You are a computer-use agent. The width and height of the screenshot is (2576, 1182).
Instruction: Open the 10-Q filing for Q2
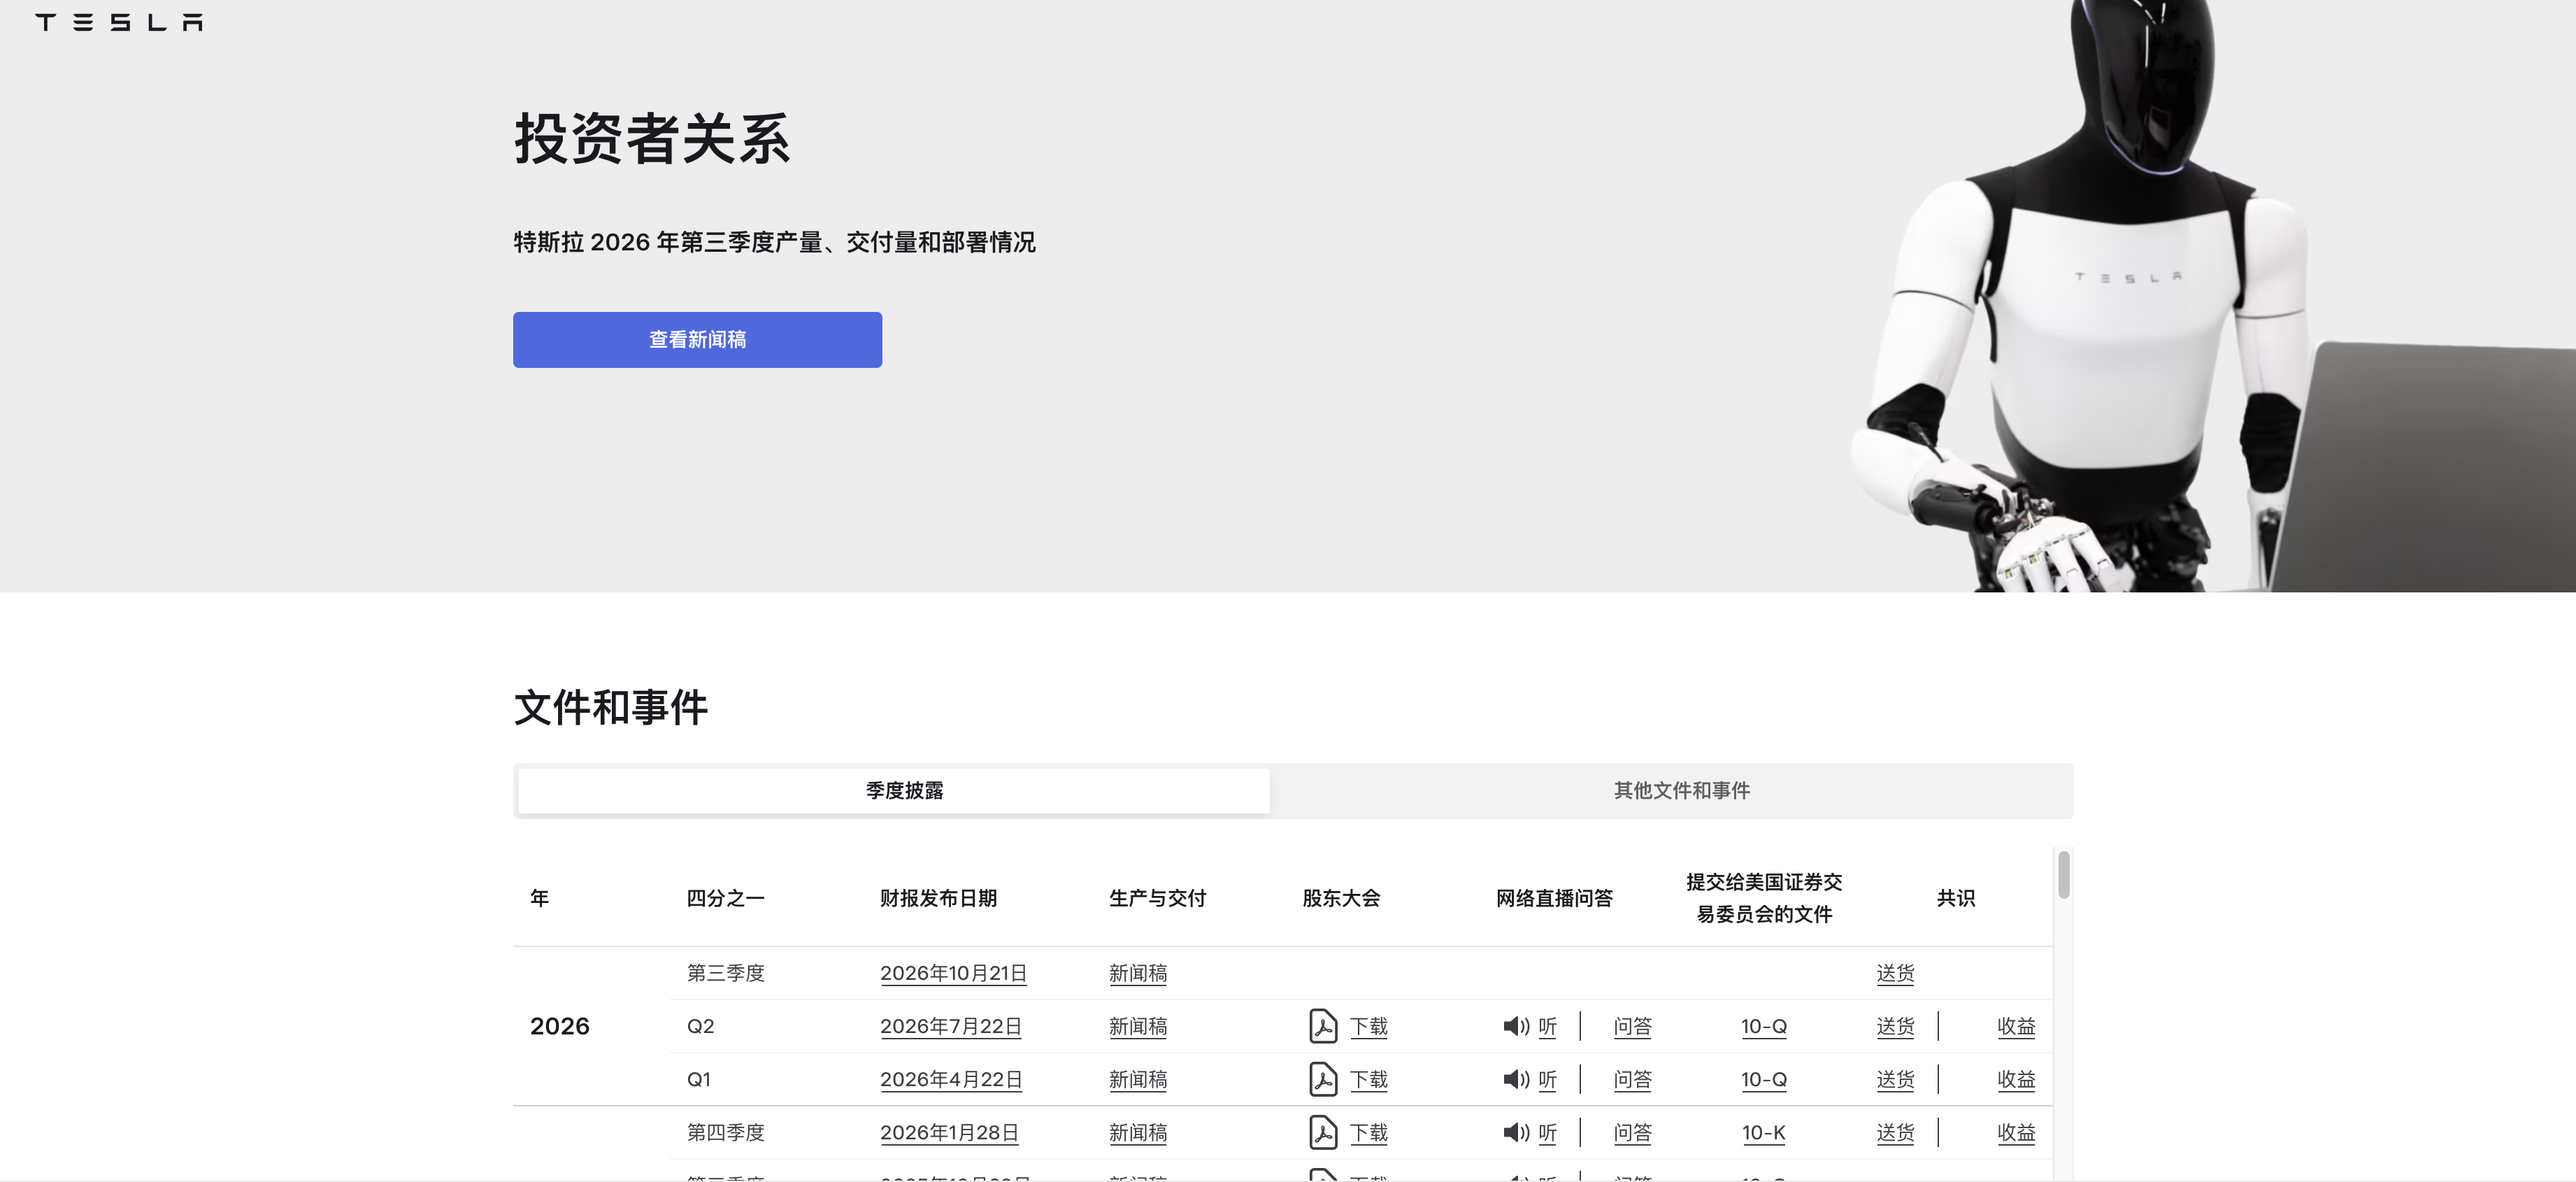pyautogui.click(x=1763, y=1026)
